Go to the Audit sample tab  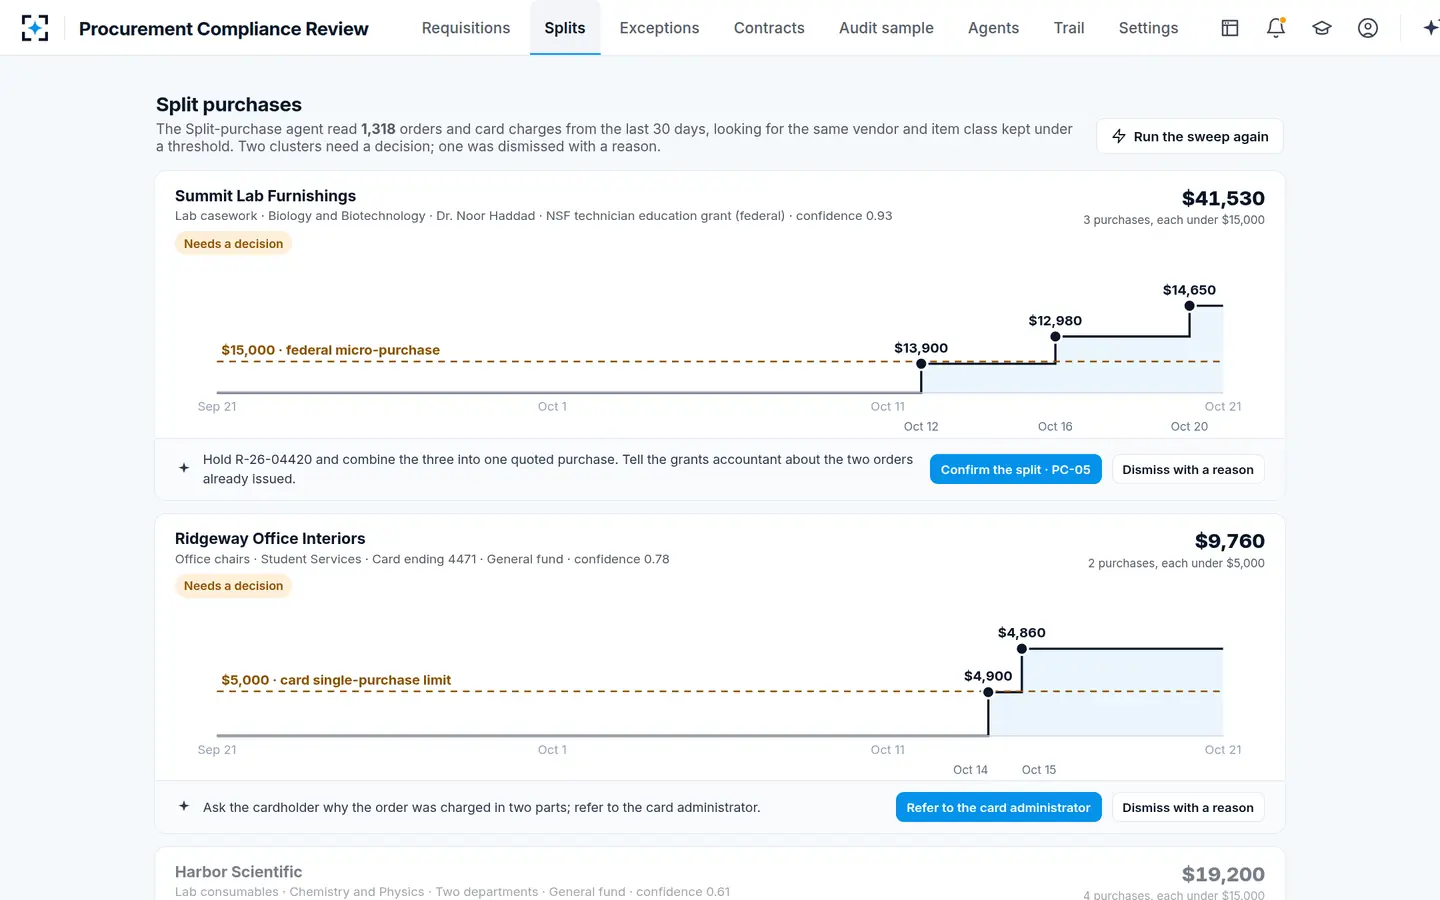pyautogui.click(x=886, y=28)
